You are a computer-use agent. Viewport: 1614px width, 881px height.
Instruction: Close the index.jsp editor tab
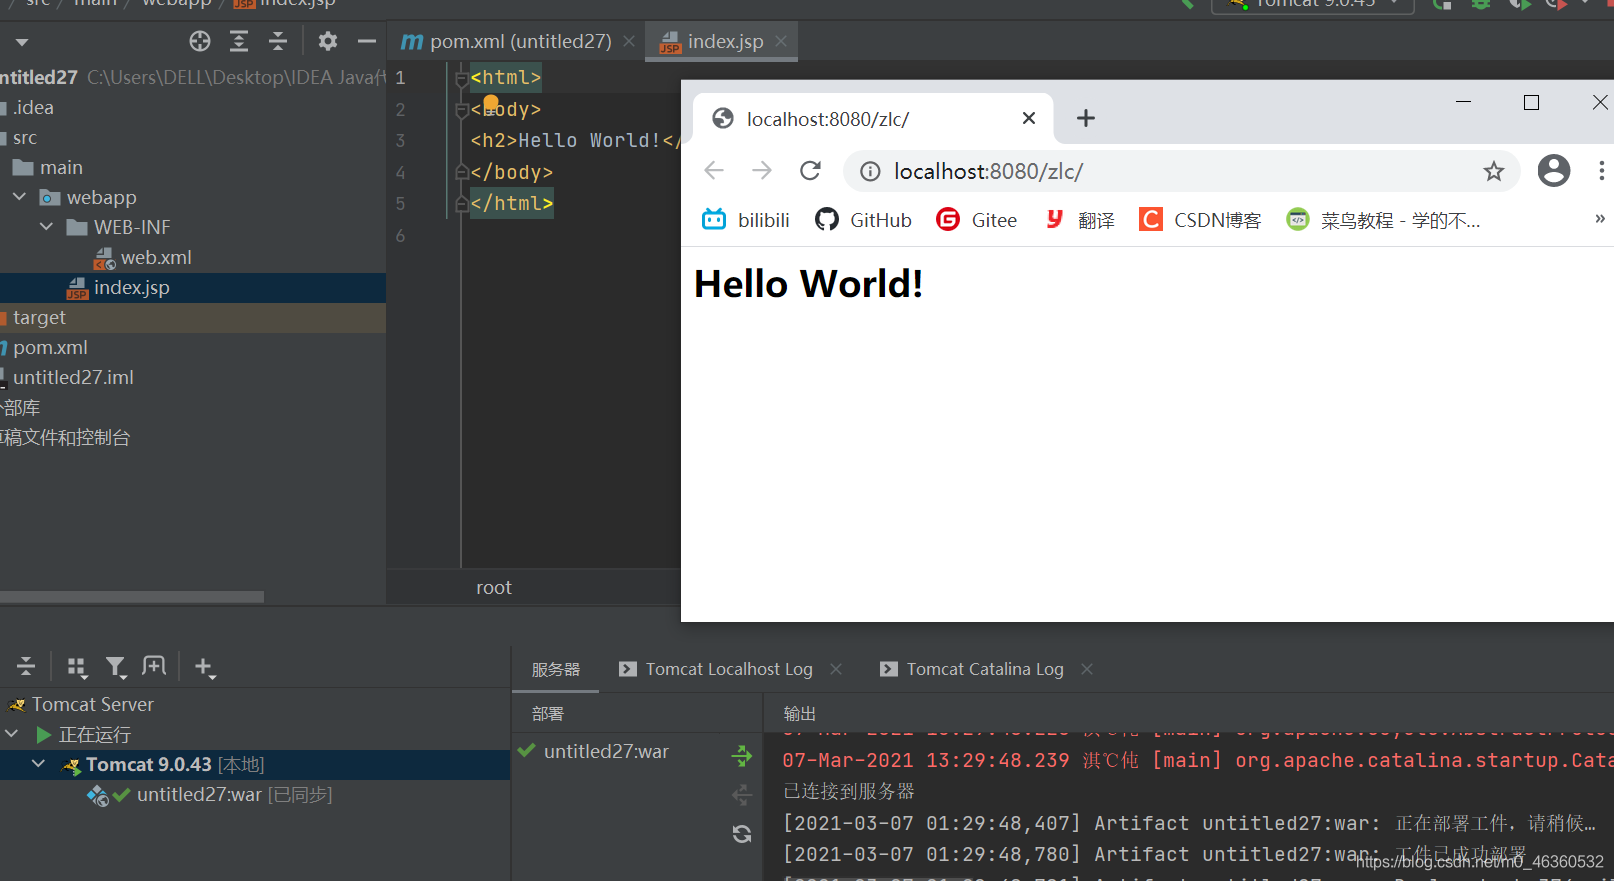tap(781, 41)
